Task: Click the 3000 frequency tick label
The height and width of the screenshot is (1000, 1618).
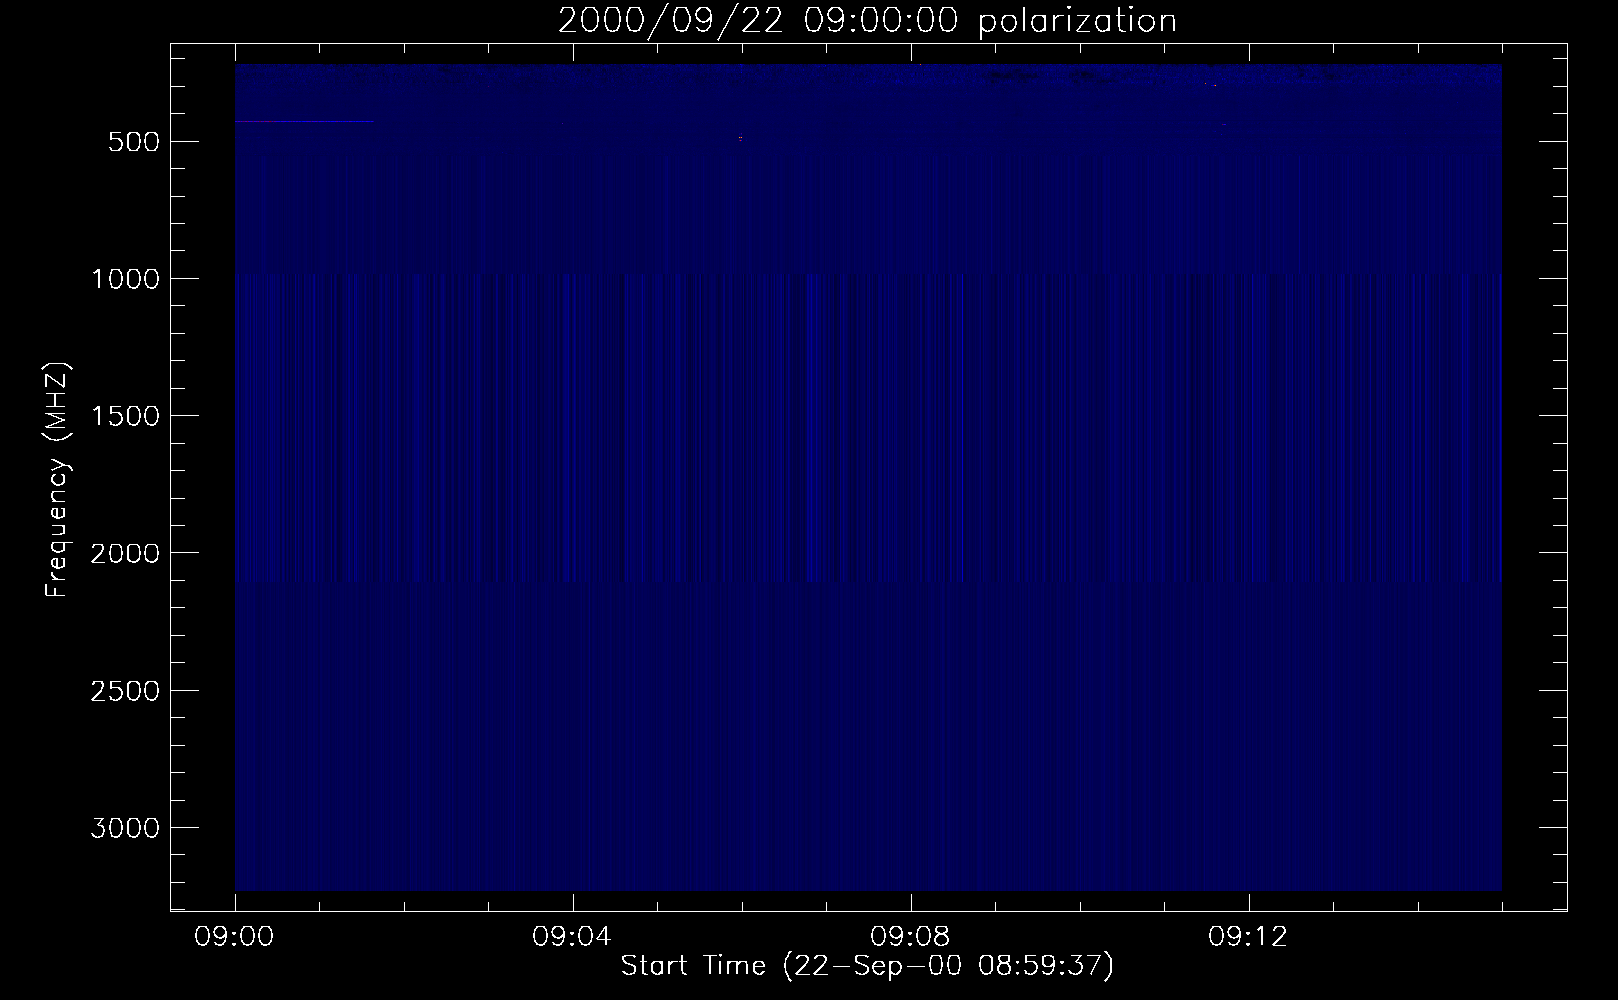Action: tap(124, 828)
